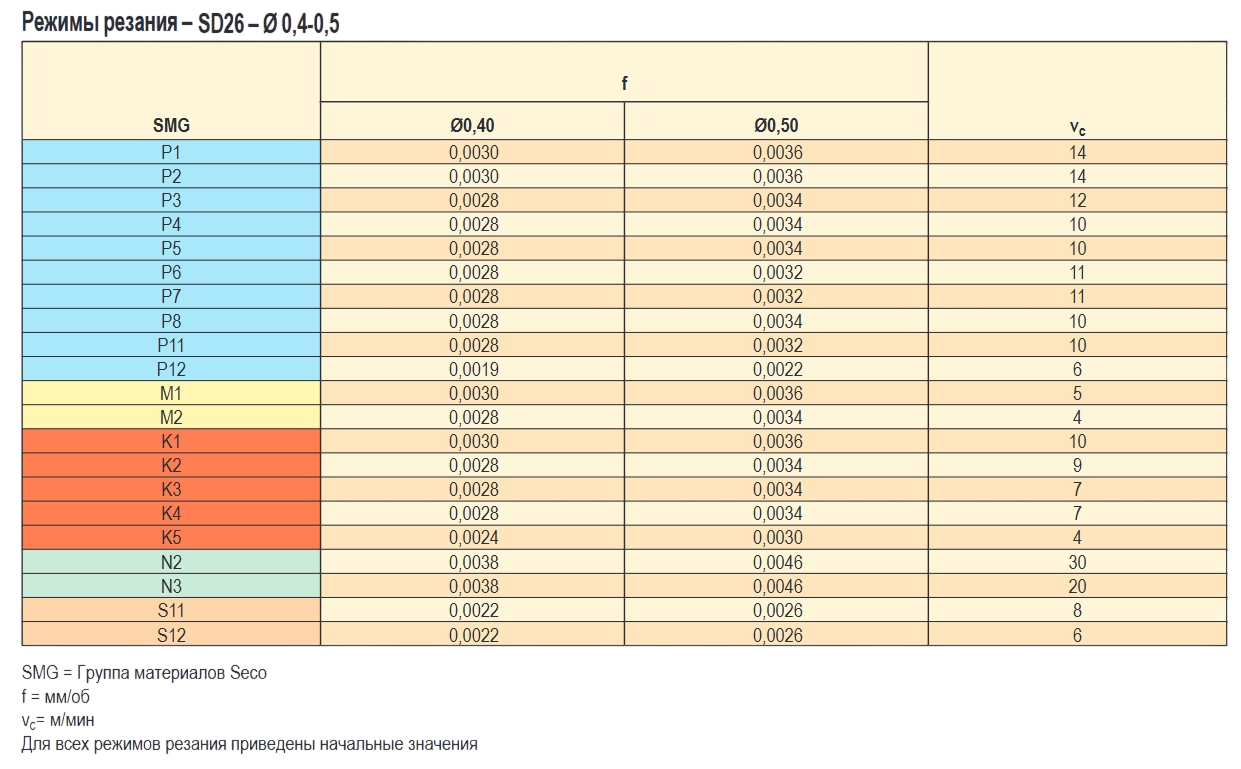The height and width of the screenshot is (769, 1241).
Task: Select the S11 material group cell
Action: [171, 610]
